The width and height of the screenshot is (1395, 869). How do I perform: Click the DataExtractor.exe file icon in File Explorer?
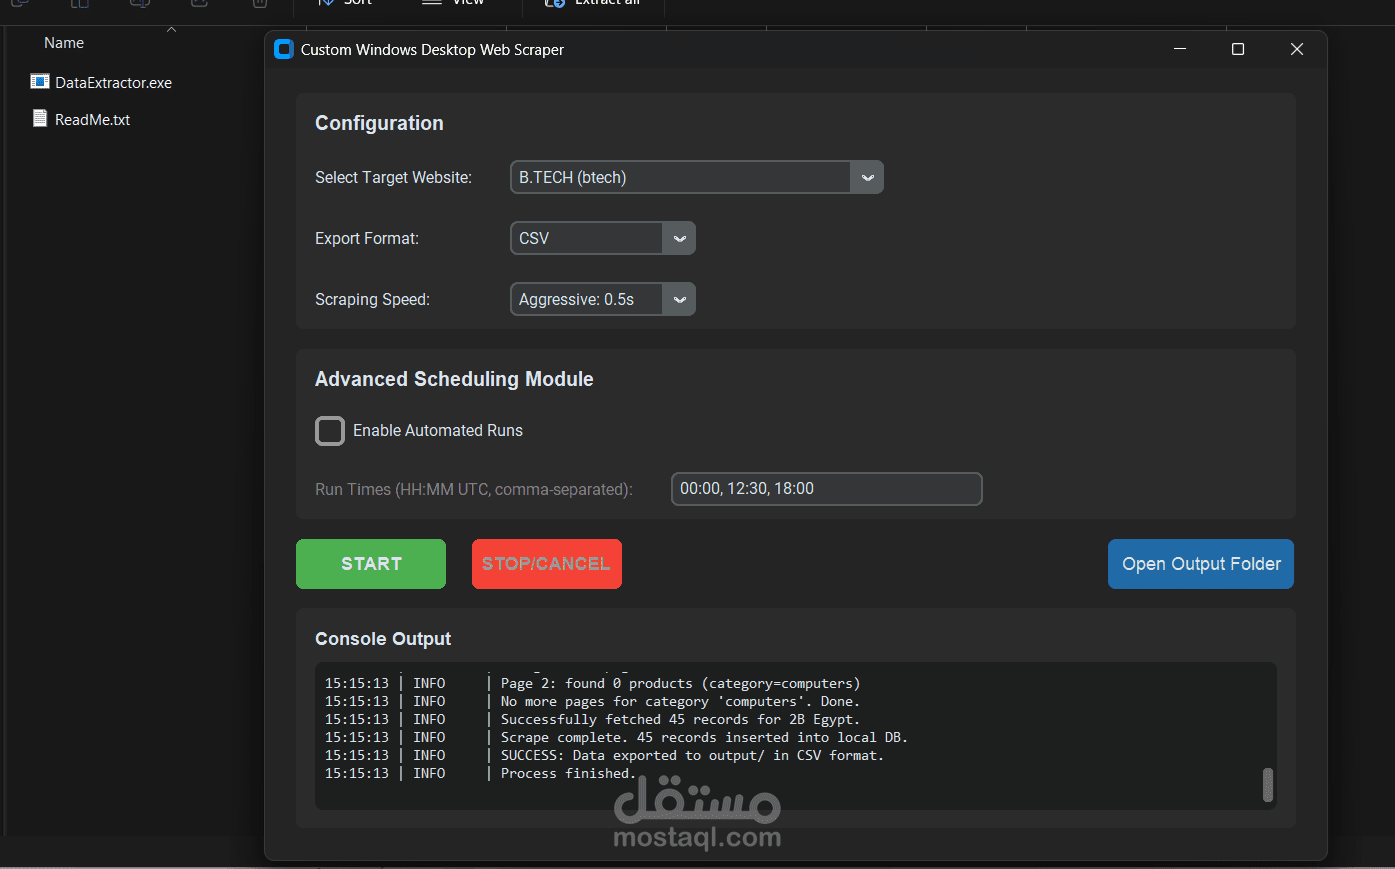pos(40,82)
